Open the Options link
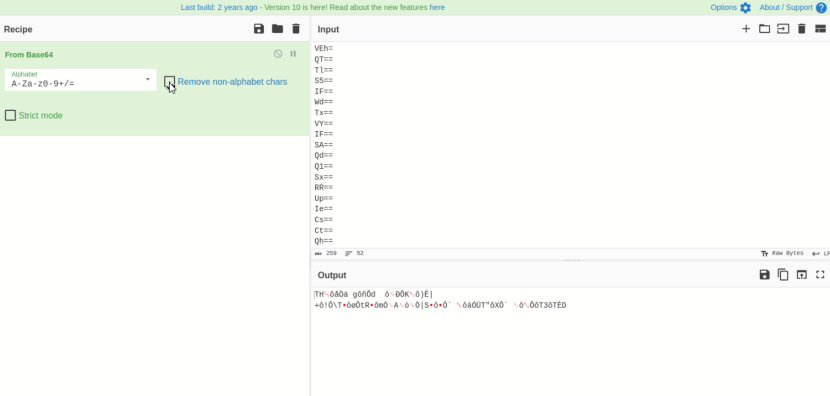The height and width of the screenshot is (396, 830). click(x=724, y=7)
